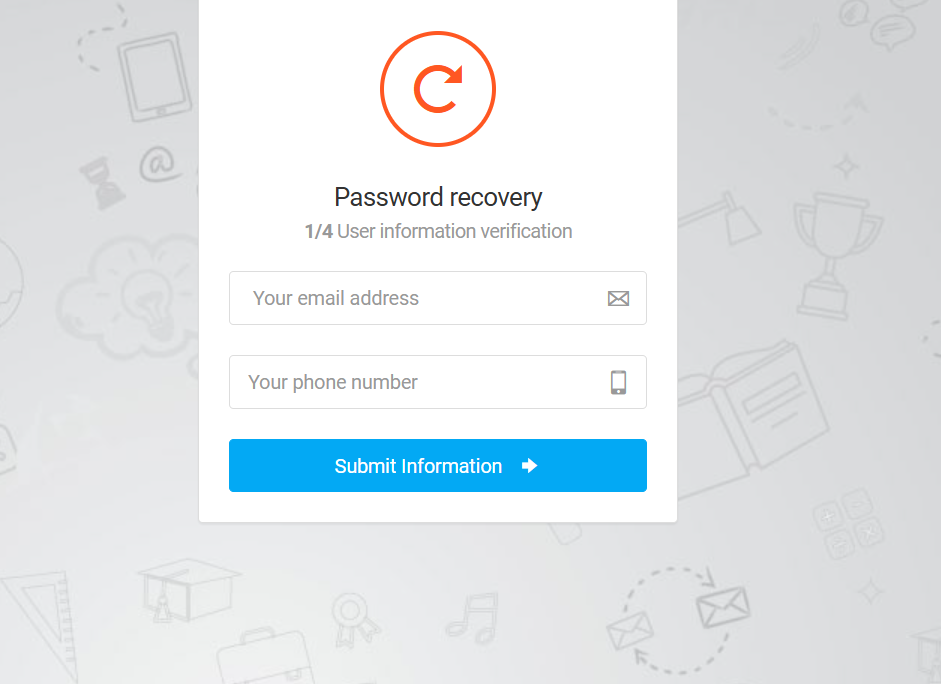Click the music notes background doodle
Image resolution: width=941 pixels, height=684 pixels.
pyautogui.click(x=472, y=615)
